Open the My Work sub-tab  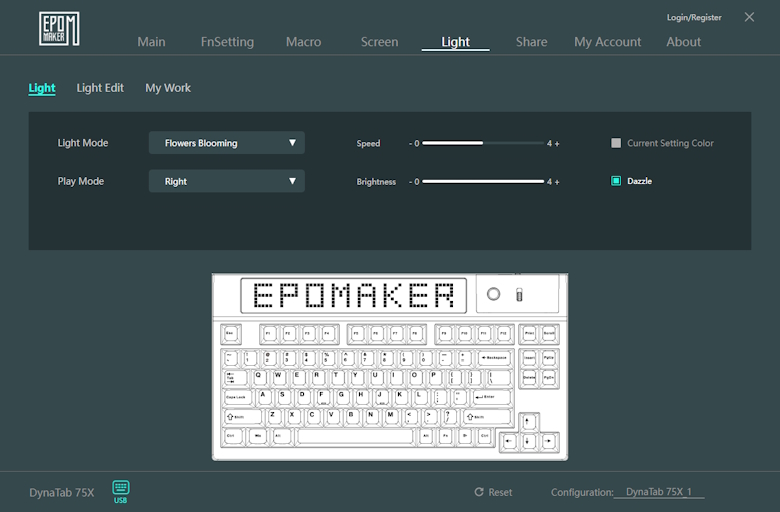pyautogui.click(x=168, y=88)
